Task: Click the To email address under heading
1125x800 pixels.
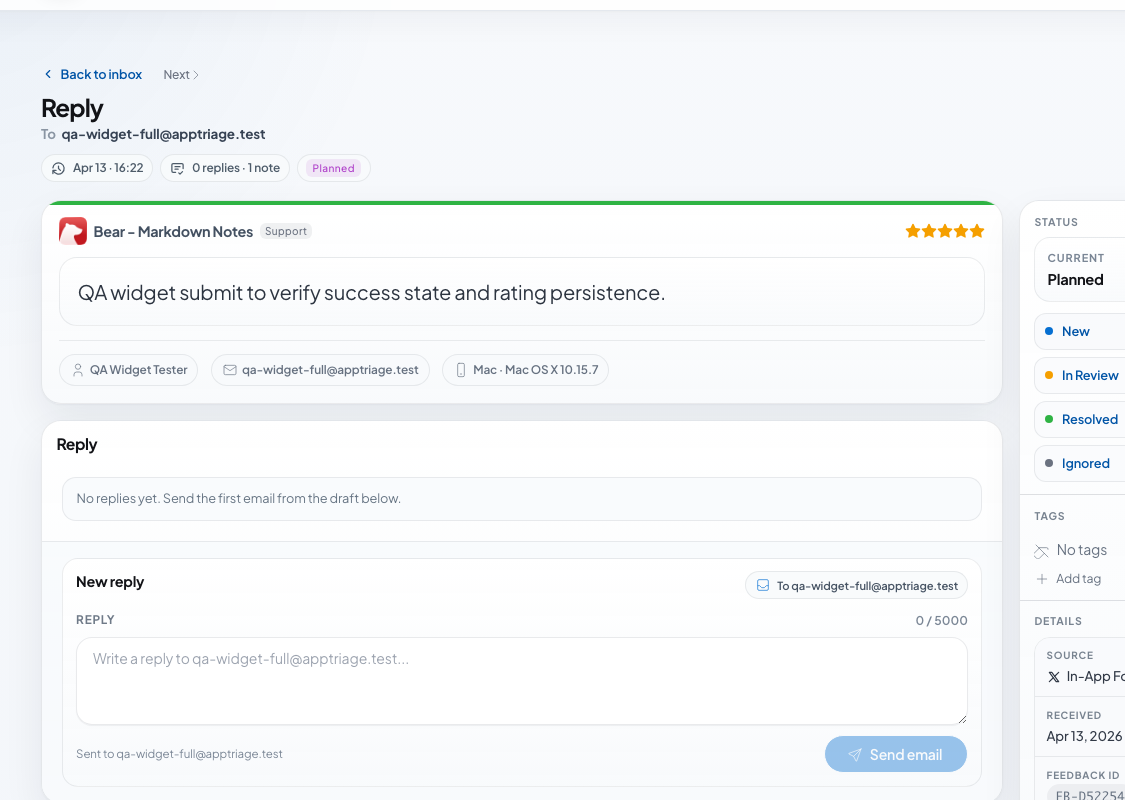Action: (164, 134)
